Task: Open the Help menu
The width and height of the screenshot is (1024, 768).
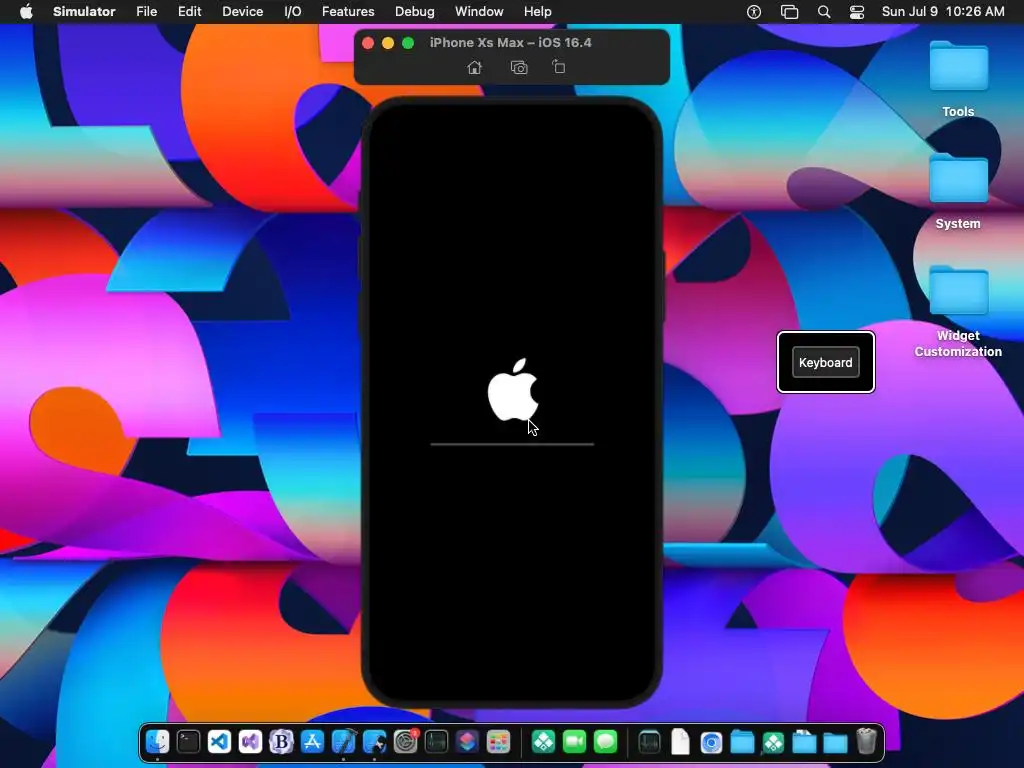Action: click(x=537, y=11)
